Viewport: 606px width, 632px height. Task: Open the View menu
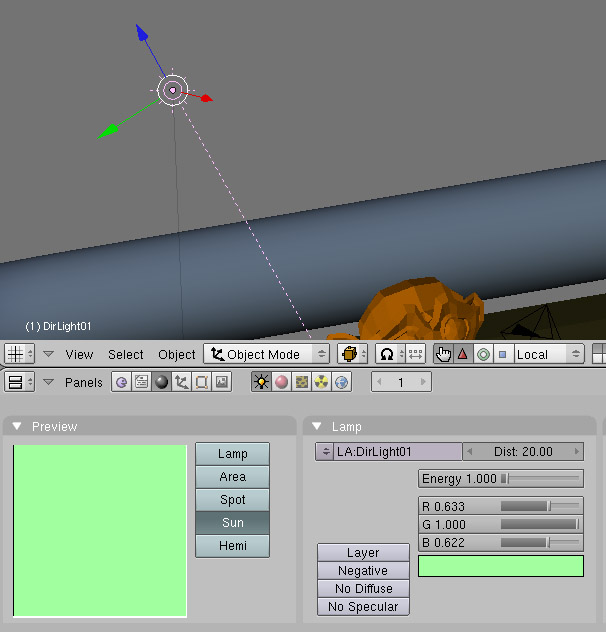(79, 354)
